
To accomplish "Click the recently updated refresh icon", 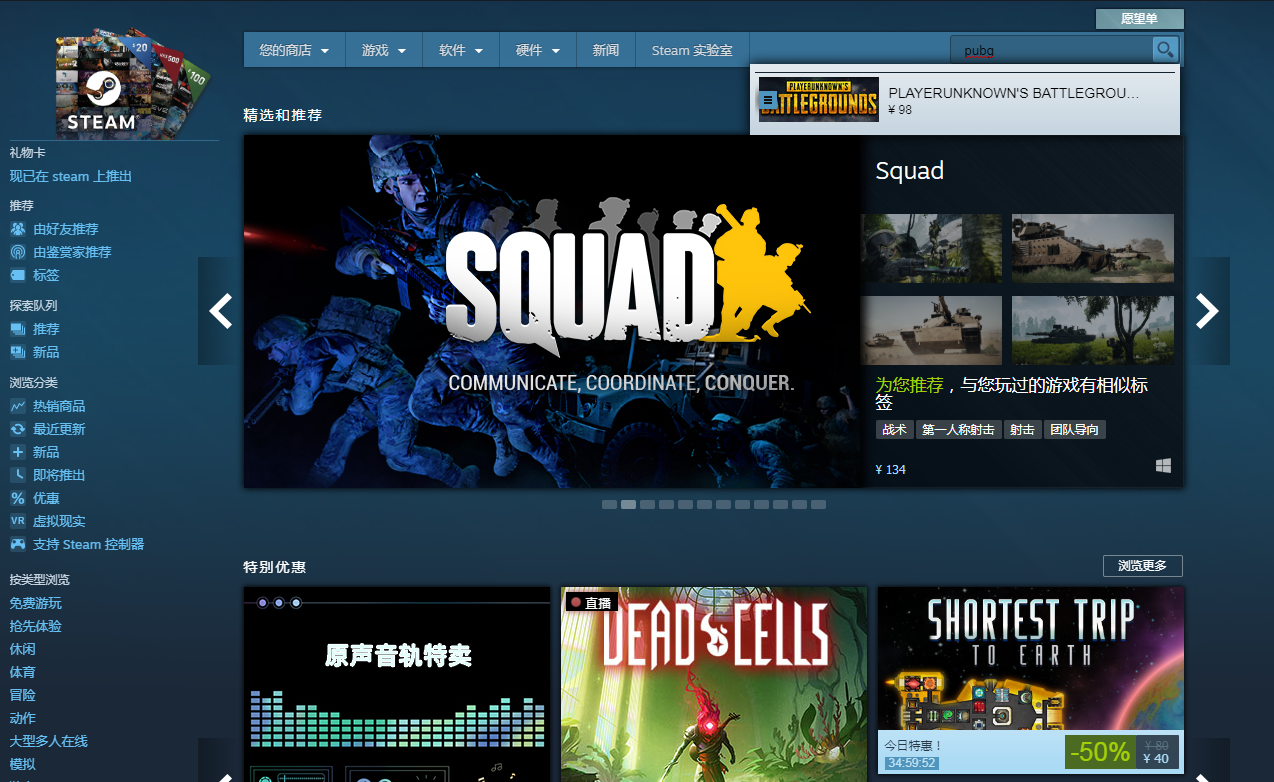I will pyautogui.click(x=18, y=429).
